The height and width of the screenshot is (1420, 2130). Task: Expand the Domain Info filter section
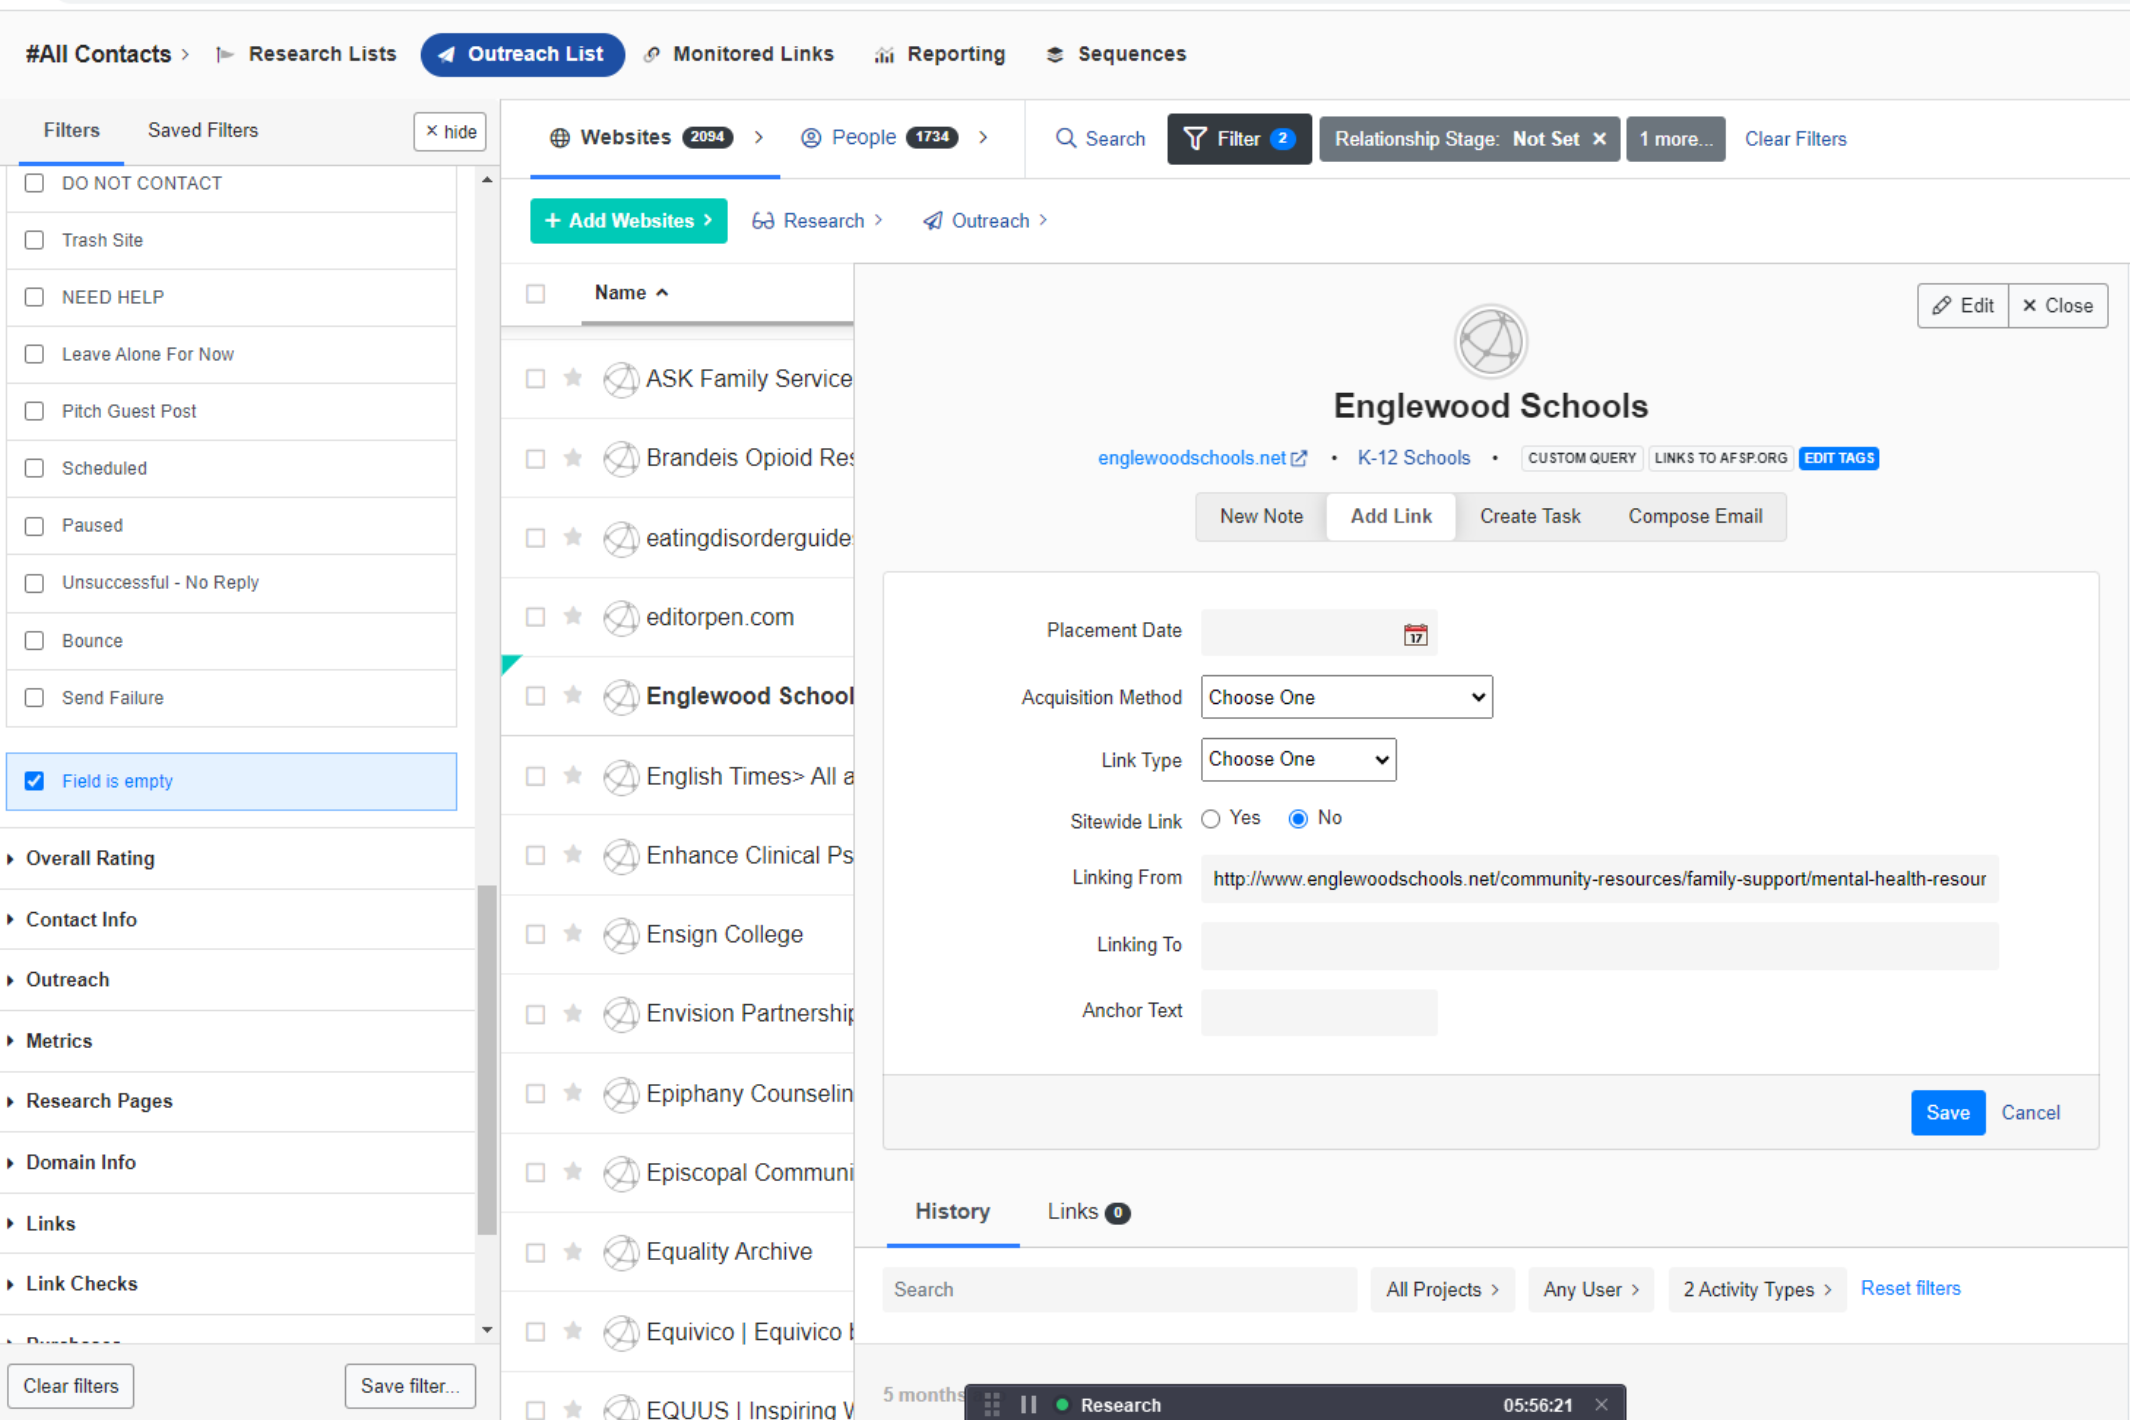coord(81,1162)
